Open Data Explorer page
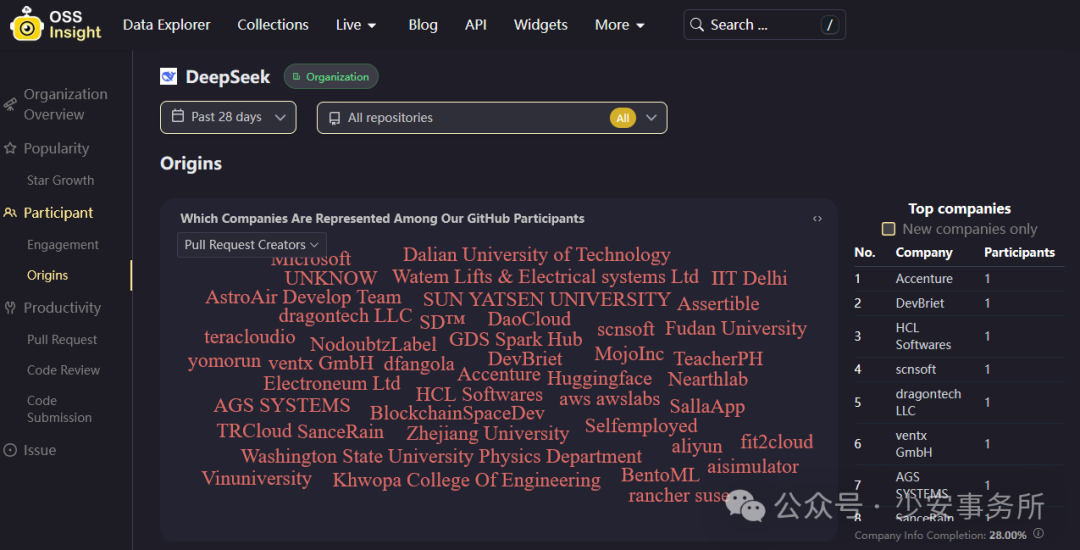This screenshot has height=550, width=1080. coord(167,25)
